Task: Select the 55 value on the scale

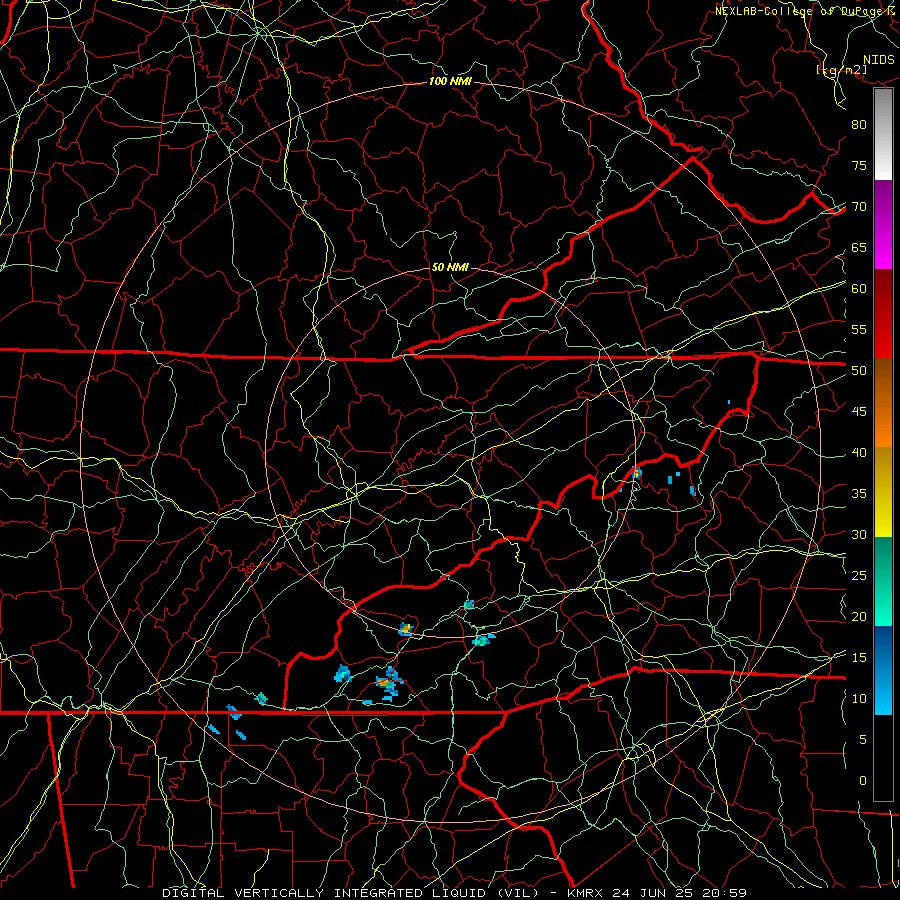Action: [x=859, y=329]
